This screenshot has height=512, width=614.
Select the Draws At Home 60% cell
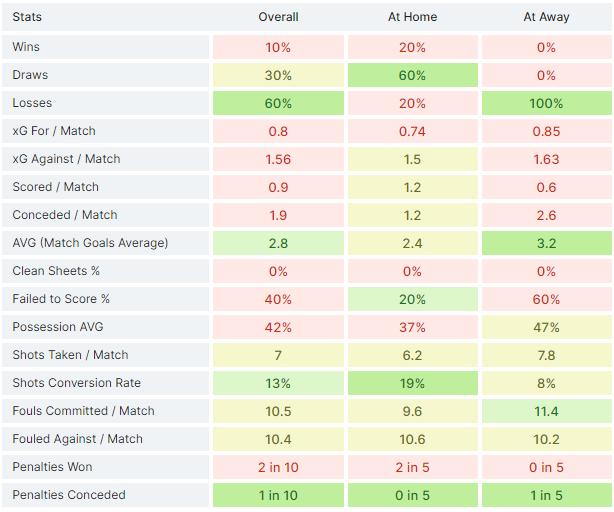click(x=412, y=75)
